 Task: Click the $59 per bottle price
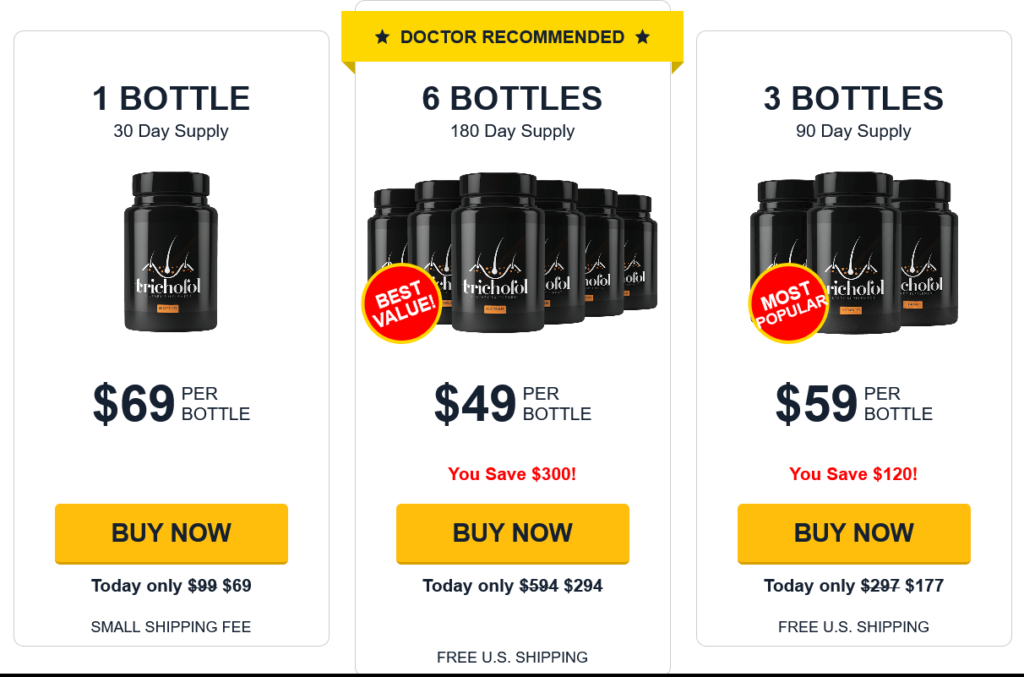click(x=854, y=403)
